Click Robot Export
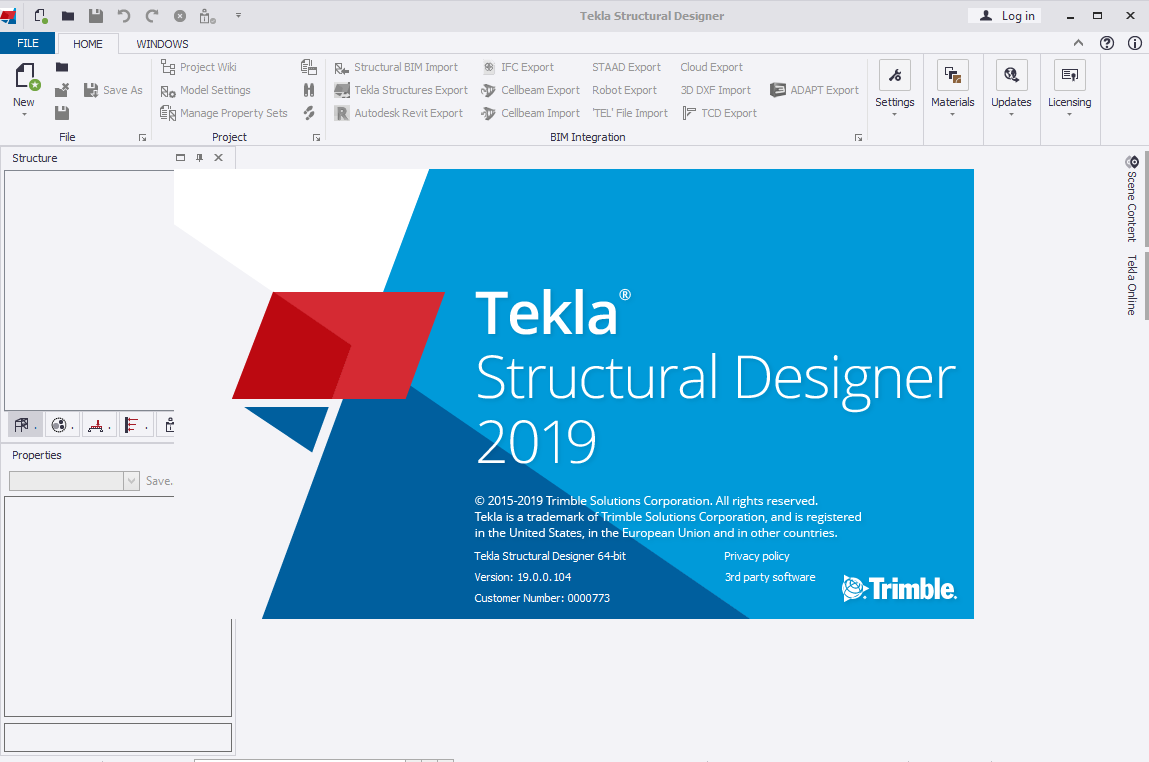The height and width of the screenshot is (762, 1149). click(x=624, y=90)
